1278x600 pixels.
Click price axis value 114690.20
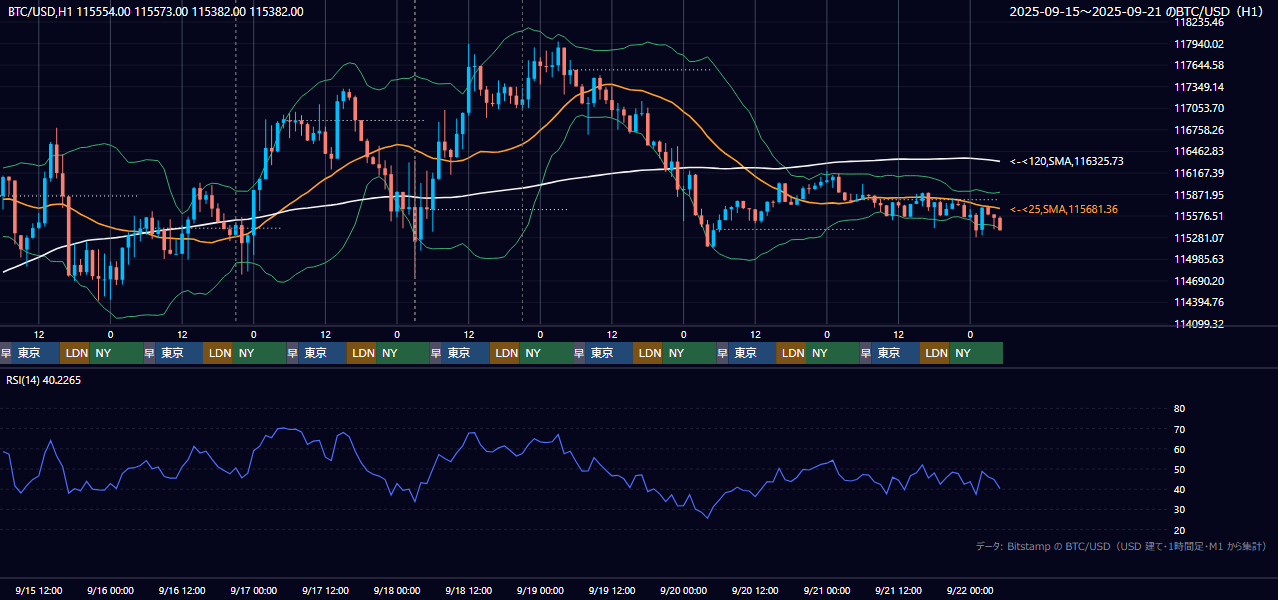coord(1200,281)
